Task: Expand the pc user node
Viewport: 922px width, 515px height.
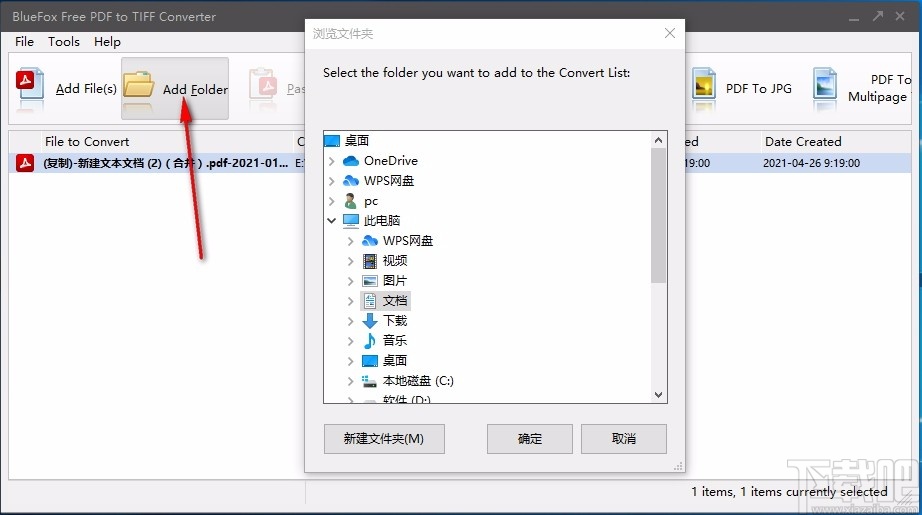Action: tap(332, 201)
